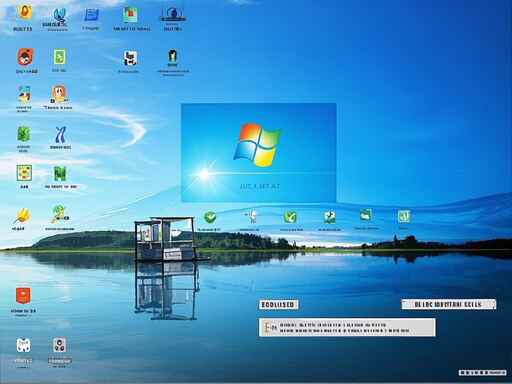Image resolution: width=512 pixels, height=384 pixels.
Task: Open the gray notification banner with text
Action: [347, 327]
